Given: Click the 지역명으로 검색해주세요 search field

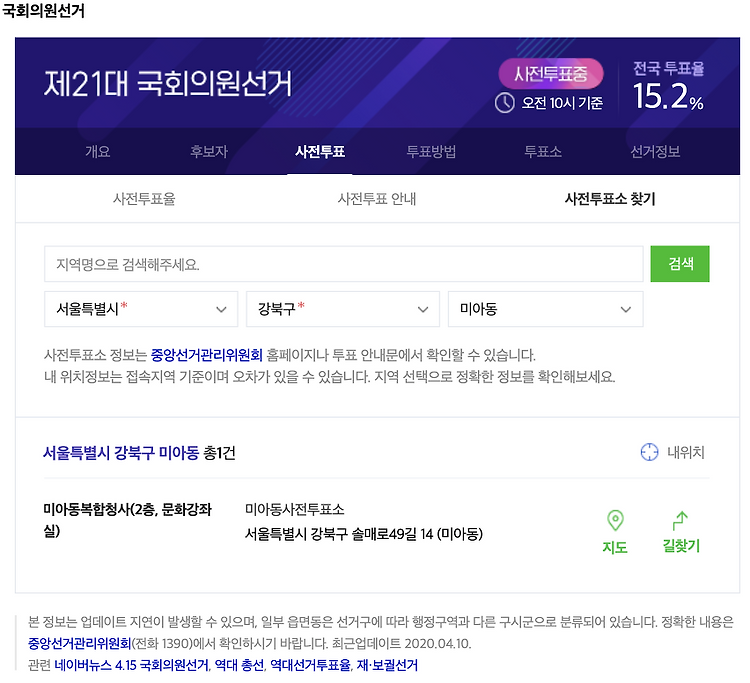Looking at the screenshot, I should pyautogui.click(x=343, y=264).
